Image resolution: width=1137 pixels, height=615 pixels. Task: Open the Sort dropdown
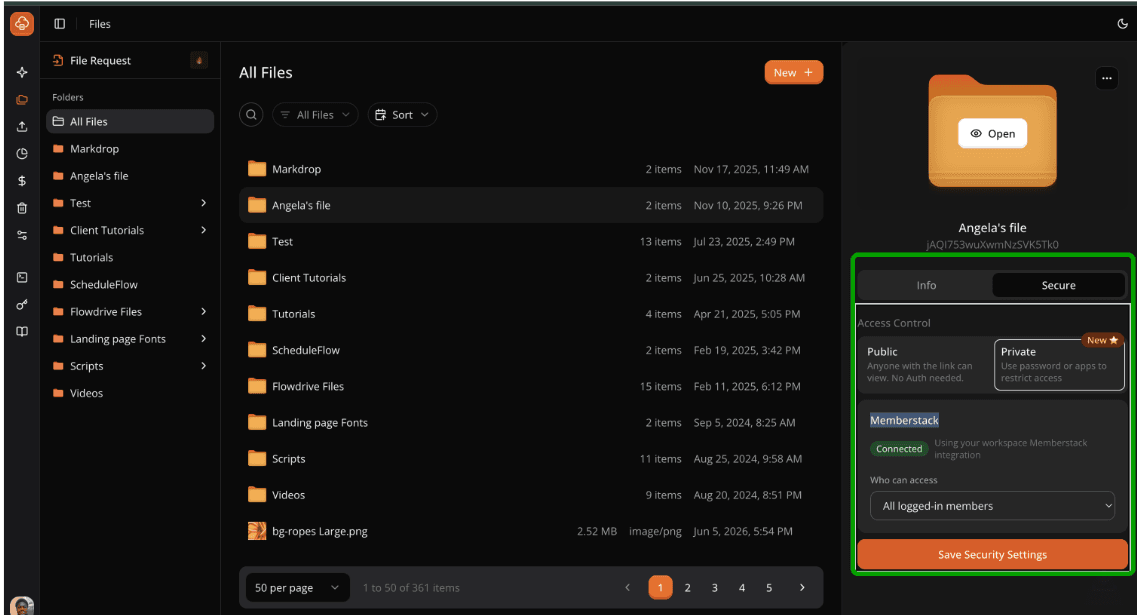402,115
